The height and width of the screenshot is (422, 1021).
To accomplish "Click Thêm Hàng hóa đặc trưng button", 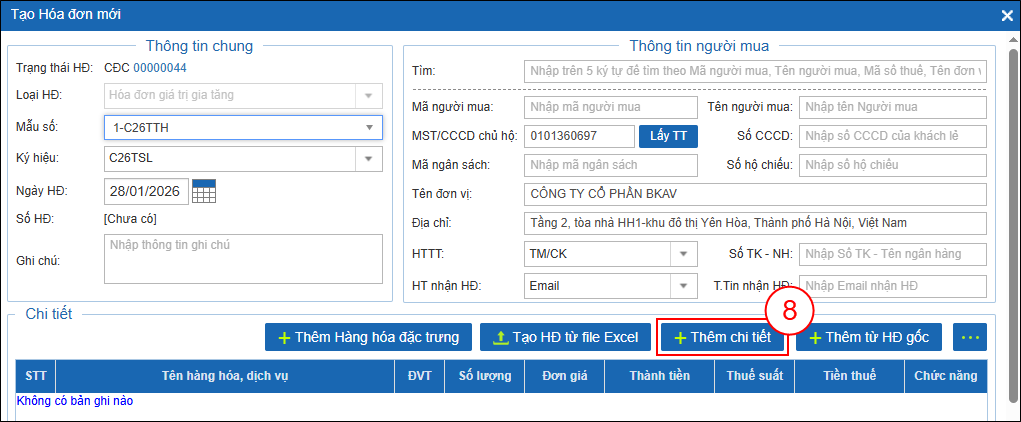I will click(368, 337).
